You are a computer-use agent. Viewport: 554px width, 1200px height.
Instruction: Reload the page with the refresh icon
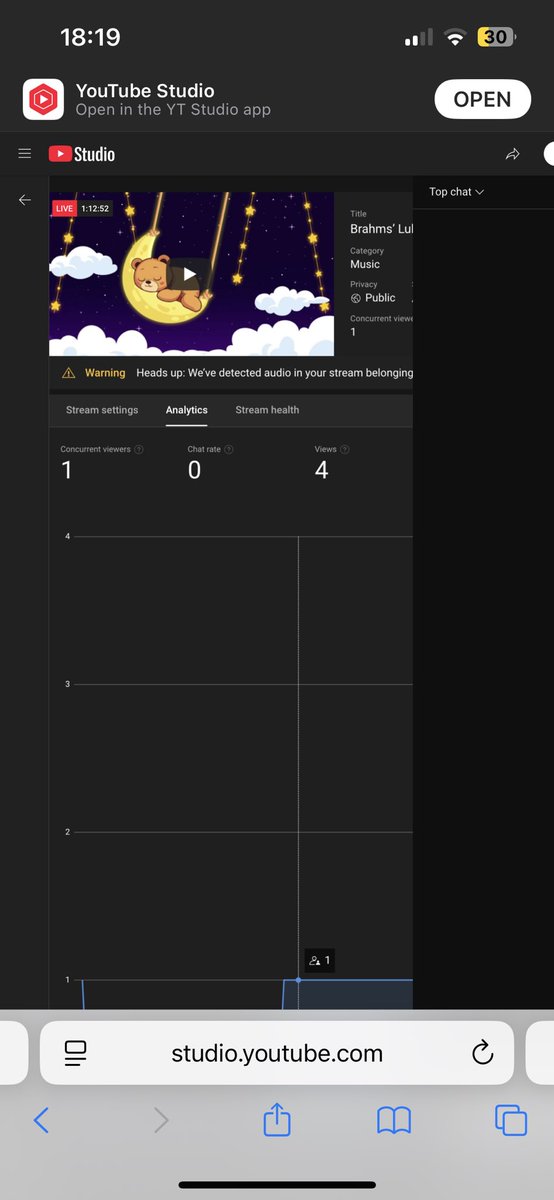coord(482,1053)
